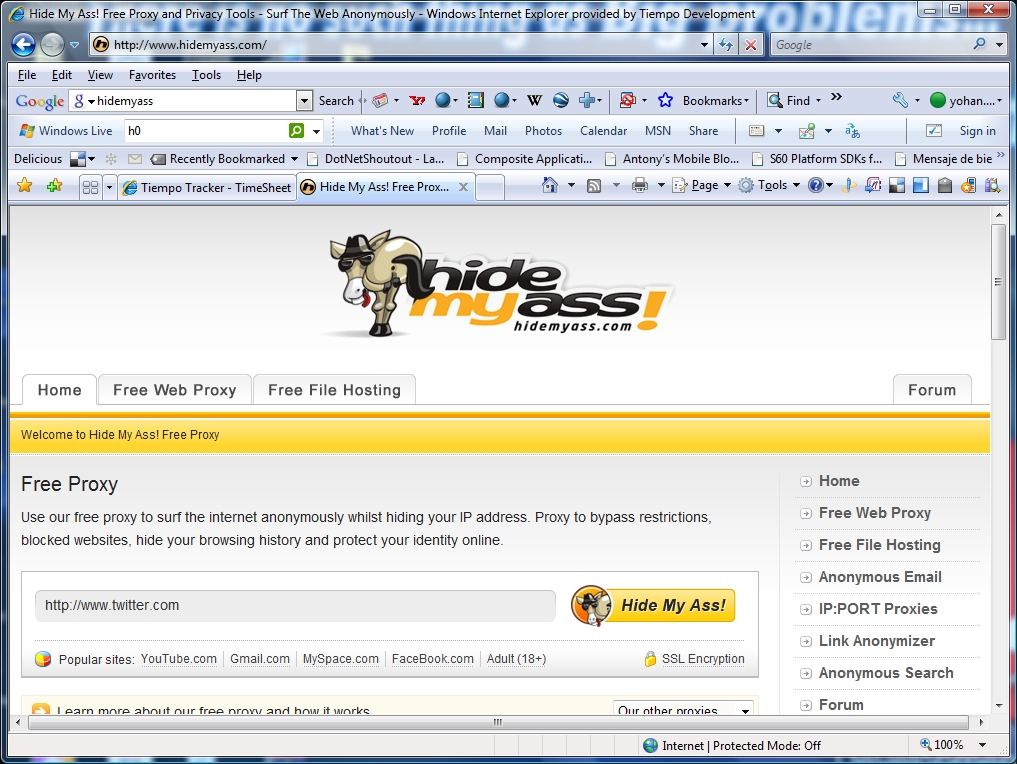Toggle the Google toolbar popup blocker icon
The height and width of the screenshot is (764, 1017).
pos(627,101)
